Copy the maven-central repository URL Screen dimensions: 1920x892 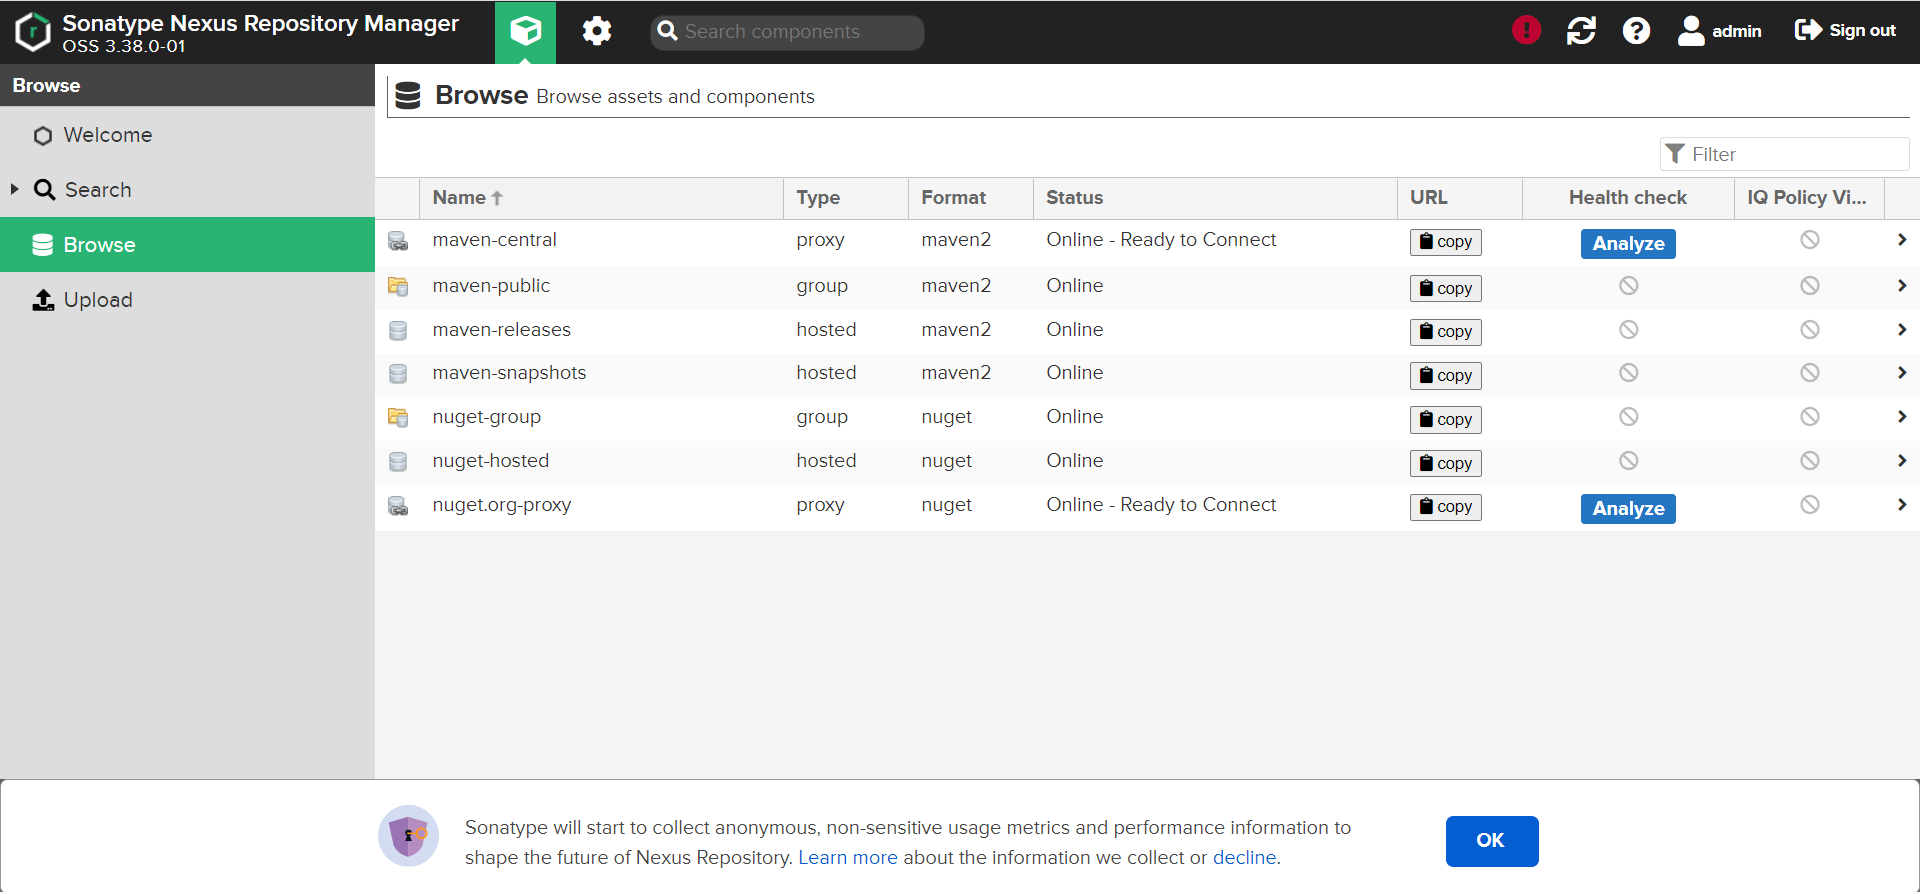point(1445,242)
